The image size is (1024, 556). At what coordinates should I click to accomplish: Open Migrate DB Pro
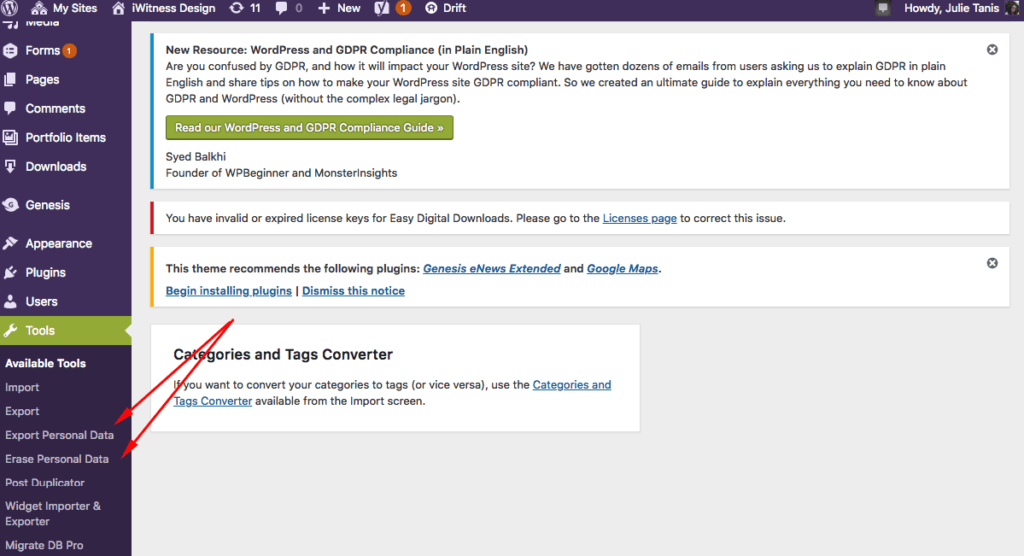click(44, 545)
